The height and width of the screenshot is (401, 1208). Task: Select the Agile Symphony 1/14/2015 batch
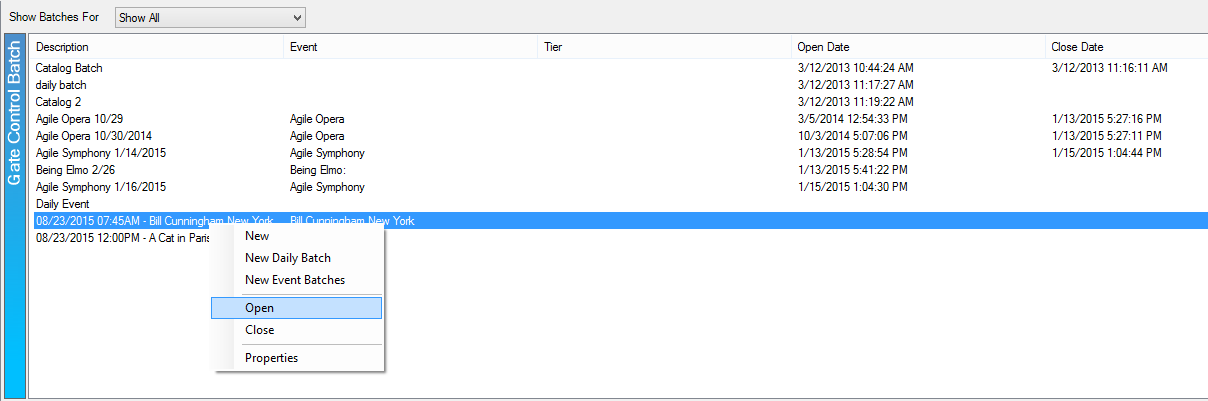point(100,153)
